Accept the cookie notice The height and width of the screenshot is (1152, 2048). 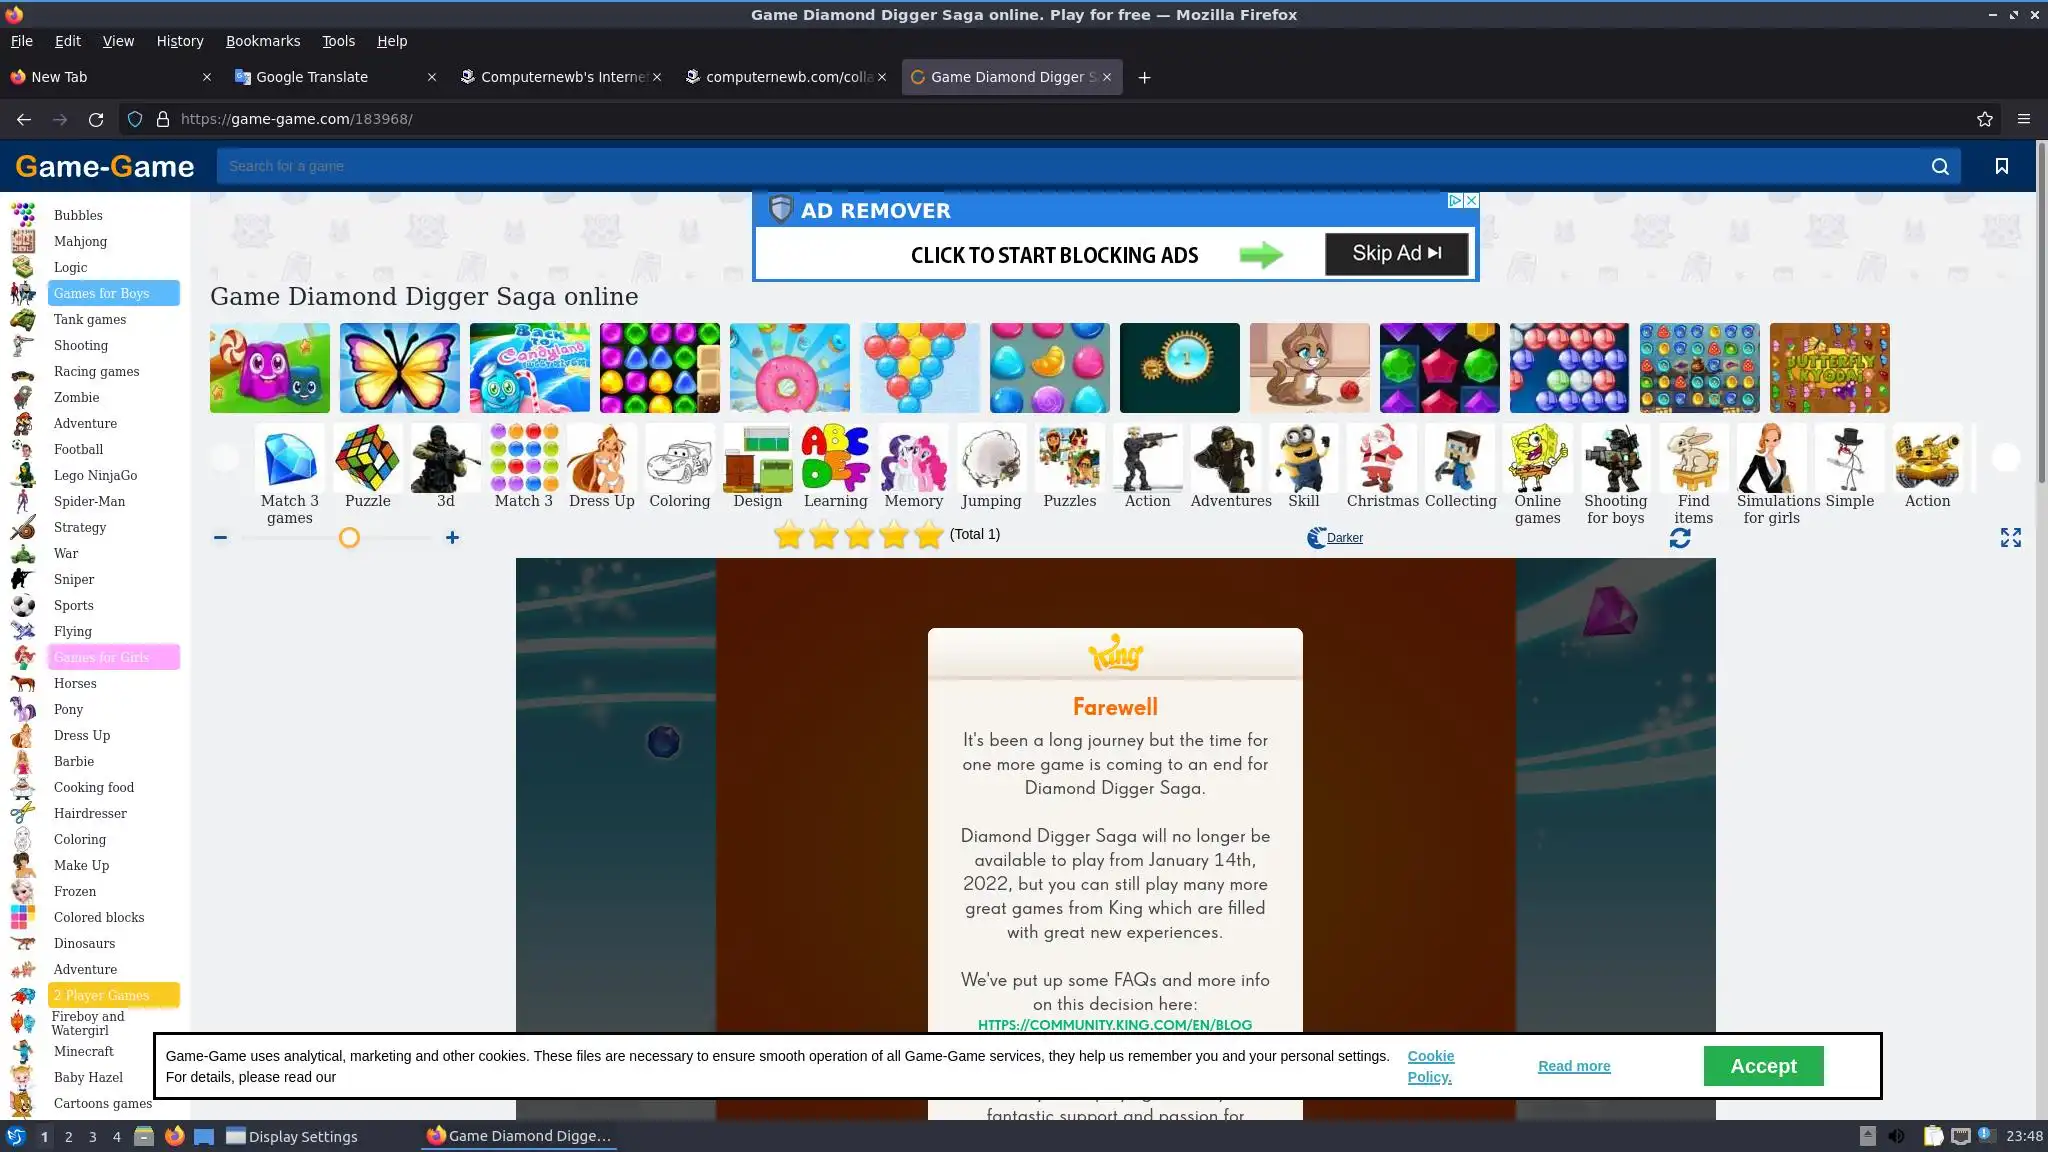(x=1762, y=1066)
